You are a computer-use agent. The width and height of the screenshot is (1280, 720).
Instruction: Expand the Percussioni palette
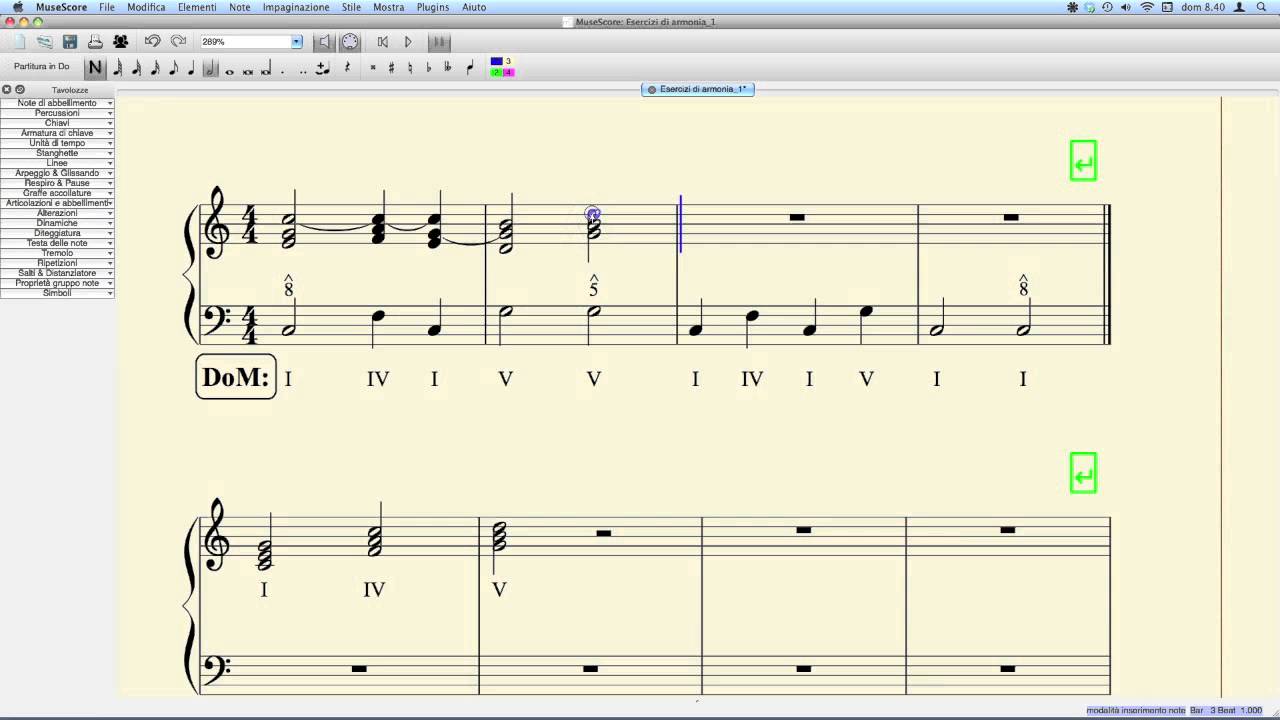point(57,113)
